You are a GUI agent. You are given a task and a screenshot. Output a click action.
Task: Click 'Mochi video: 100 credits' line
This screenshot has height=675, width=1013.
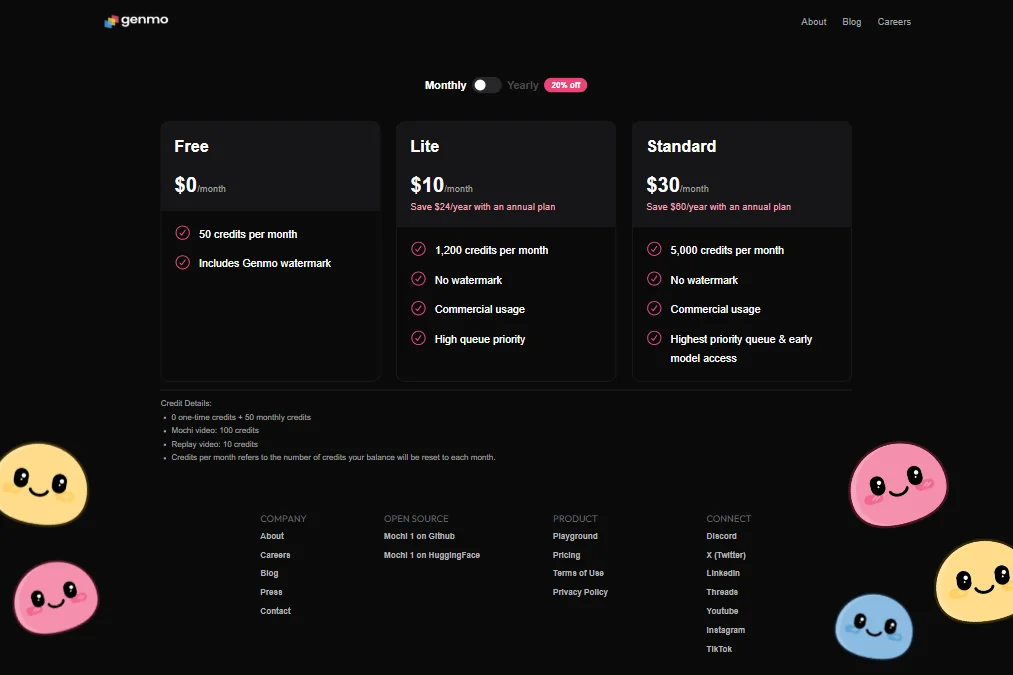(x=215, y=430)
